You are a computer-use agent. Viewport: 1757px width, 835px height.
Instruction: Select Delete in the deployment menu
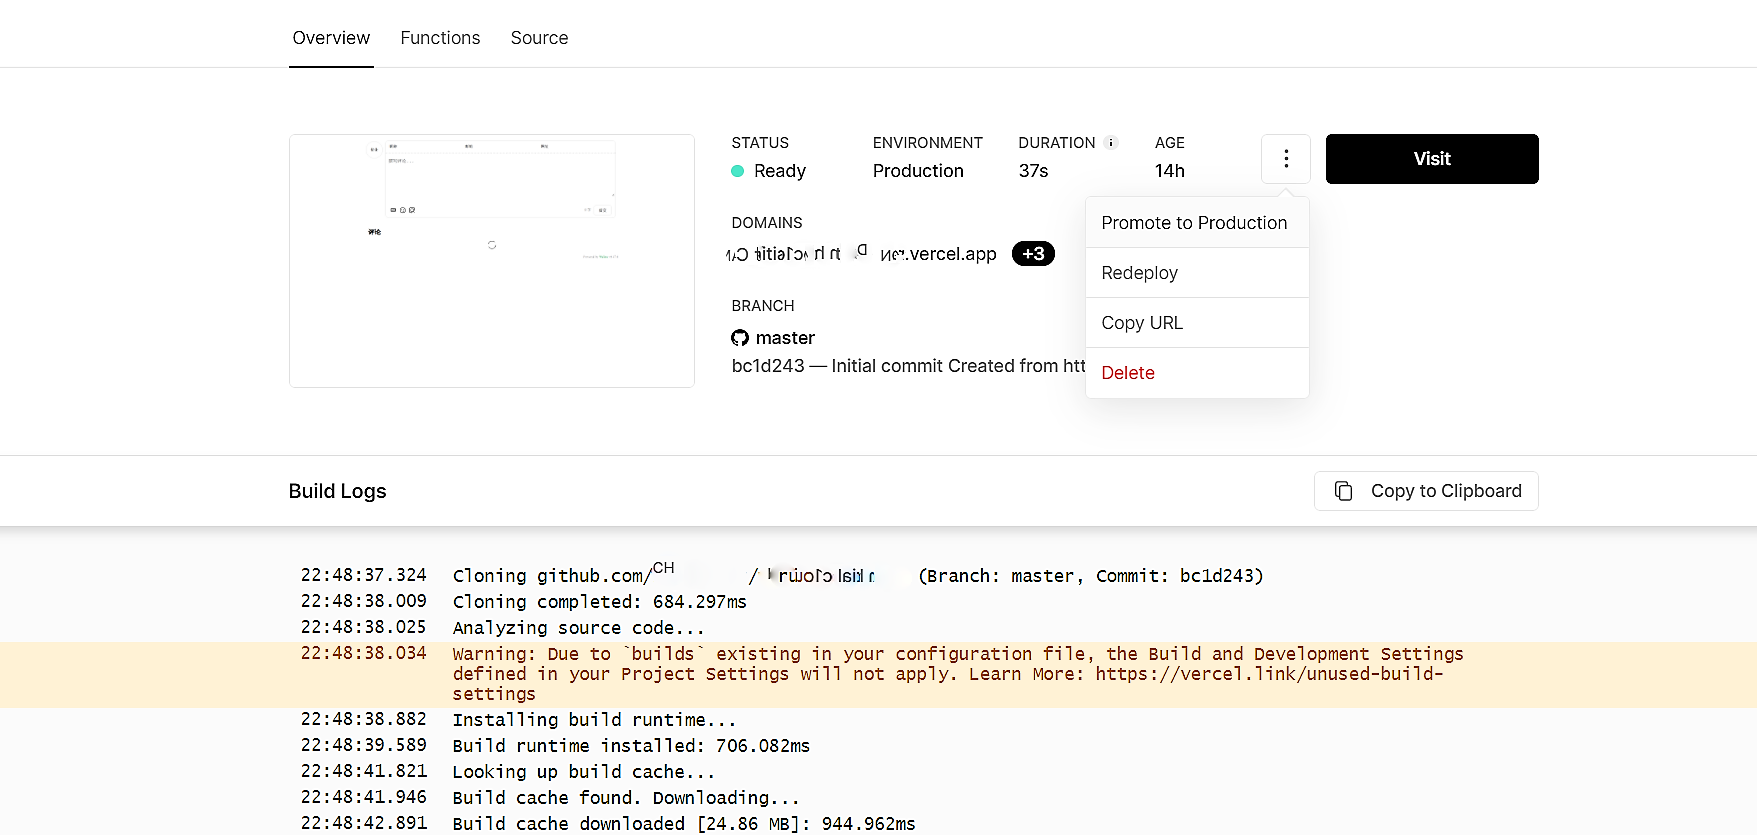click(1128, 373)
